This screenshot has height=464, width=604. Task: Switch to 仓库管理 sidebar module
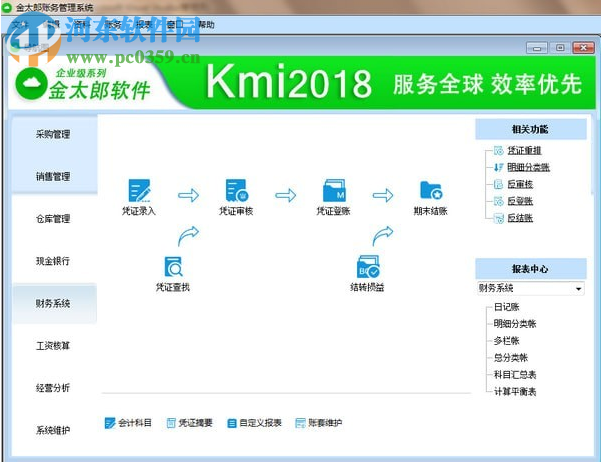tap(54, 219)
